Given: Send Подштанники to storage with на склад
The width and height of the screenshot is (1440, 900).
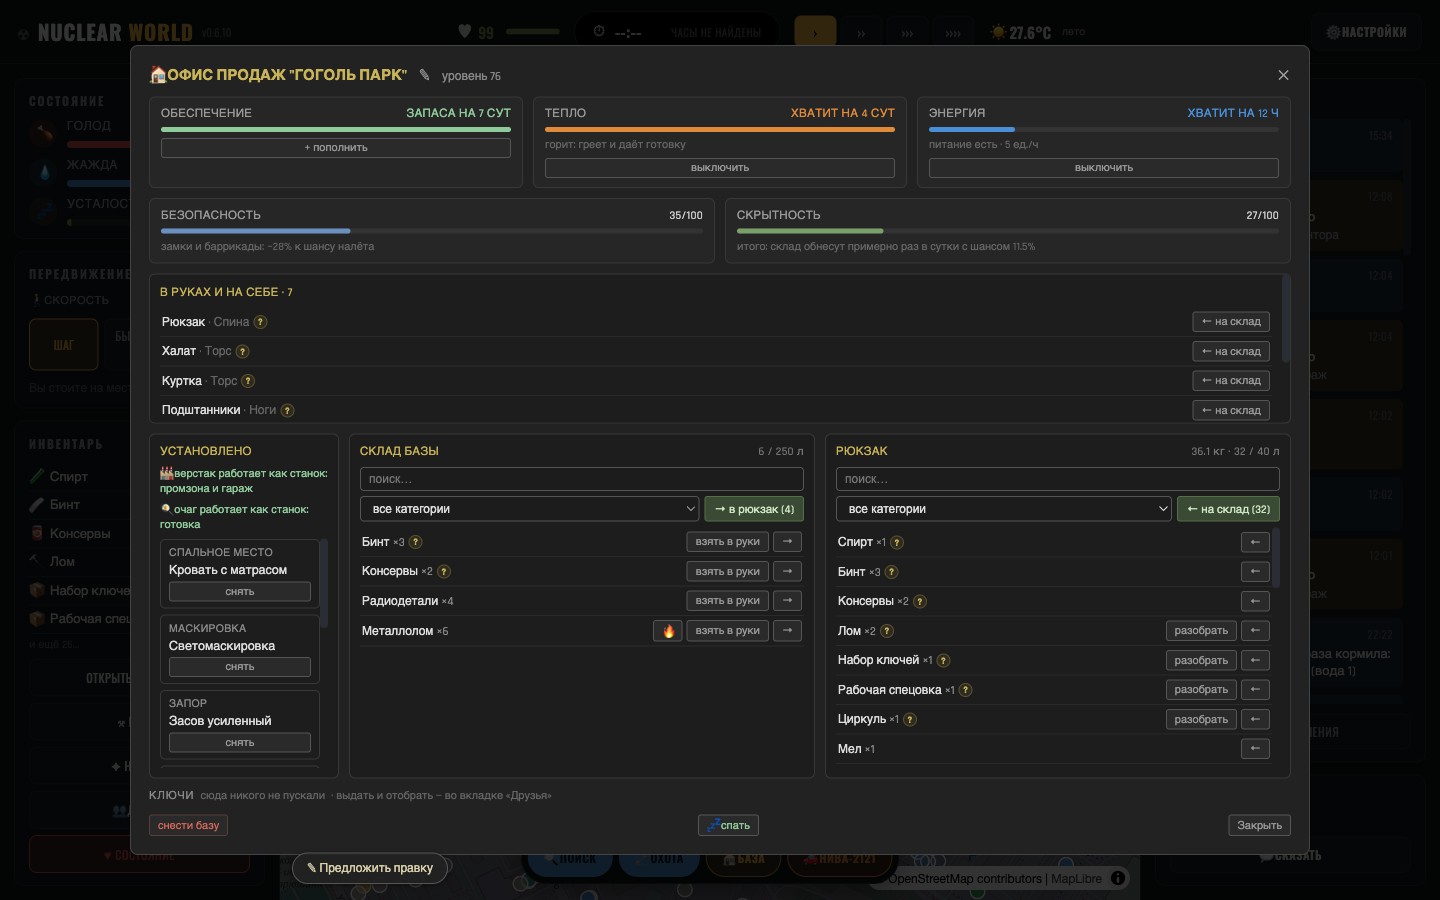Looking at the screenshot, I should tap(1231, 411).
